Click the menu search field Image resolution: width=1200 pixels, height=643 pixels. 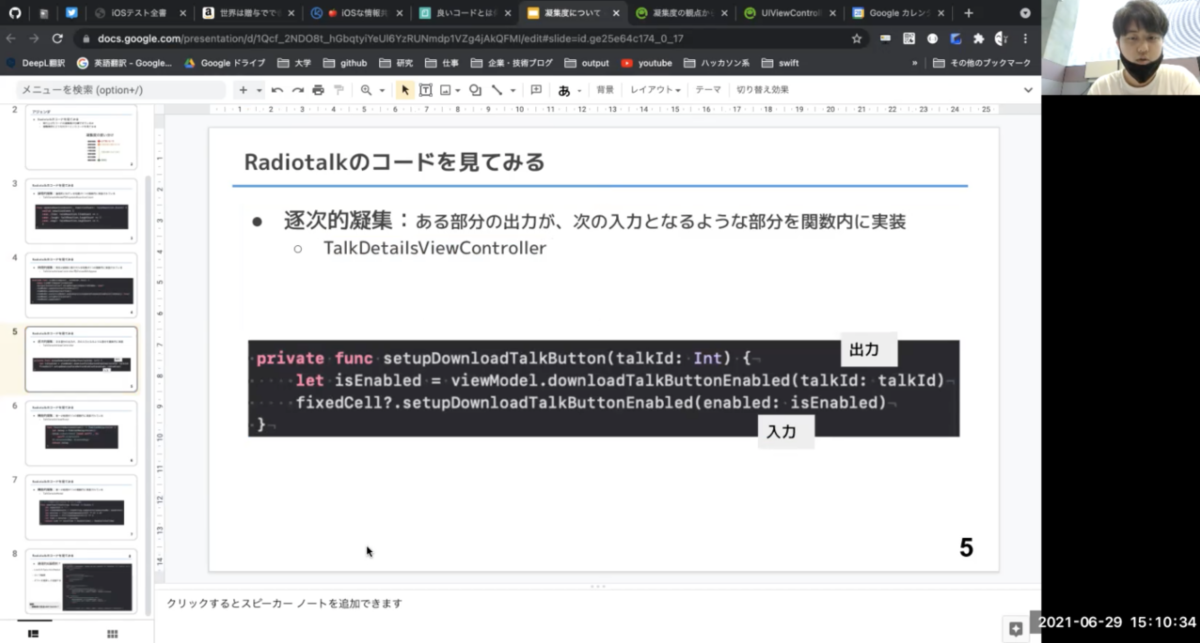(121, 90)
